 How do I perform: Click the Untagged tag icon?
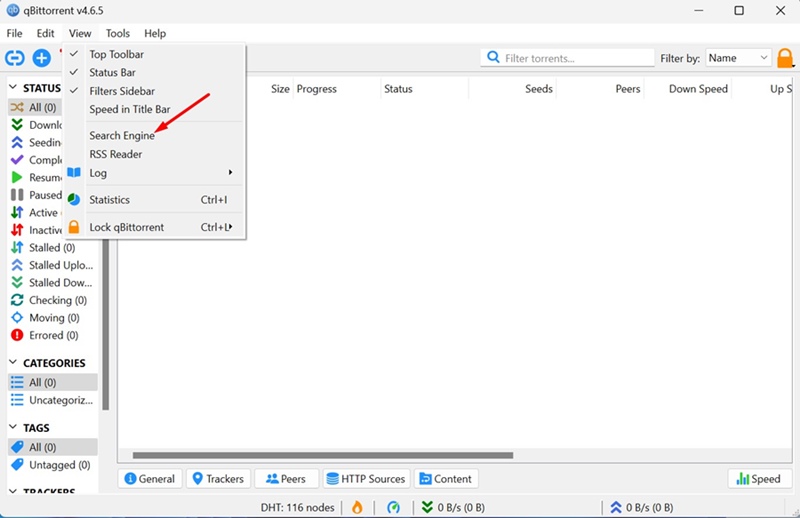click(17, 465)
